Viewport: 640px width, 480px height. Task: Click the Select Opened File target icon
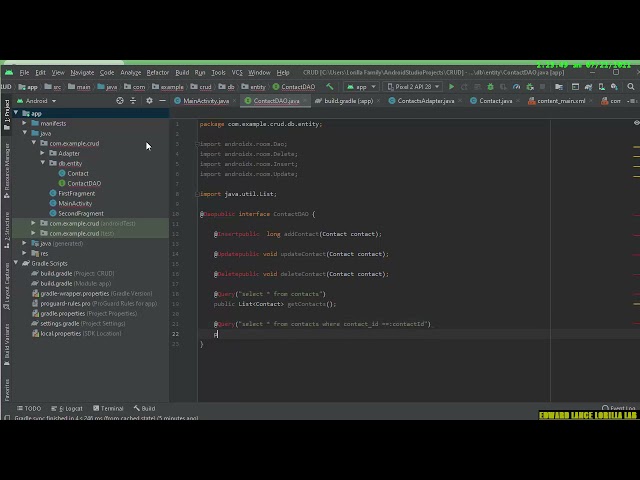[x=120, y=100]
